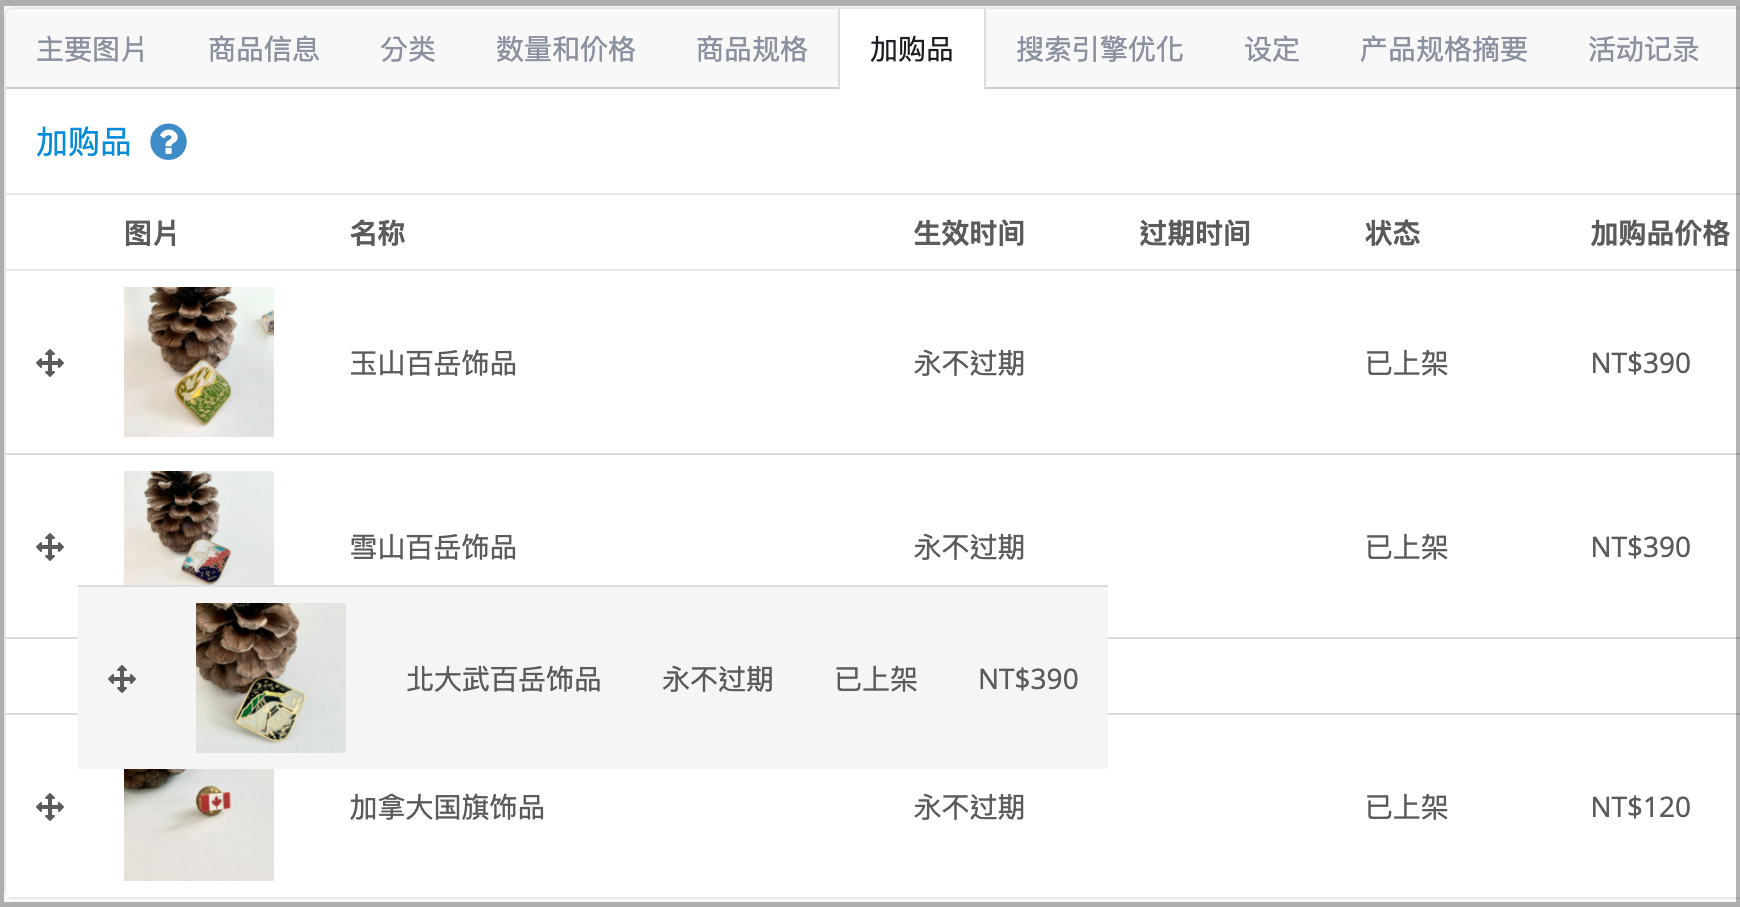Image resolution: width=1740 pixels, height=907 pixels.
Task: Open the 设定 tab
Action: 1271,49
